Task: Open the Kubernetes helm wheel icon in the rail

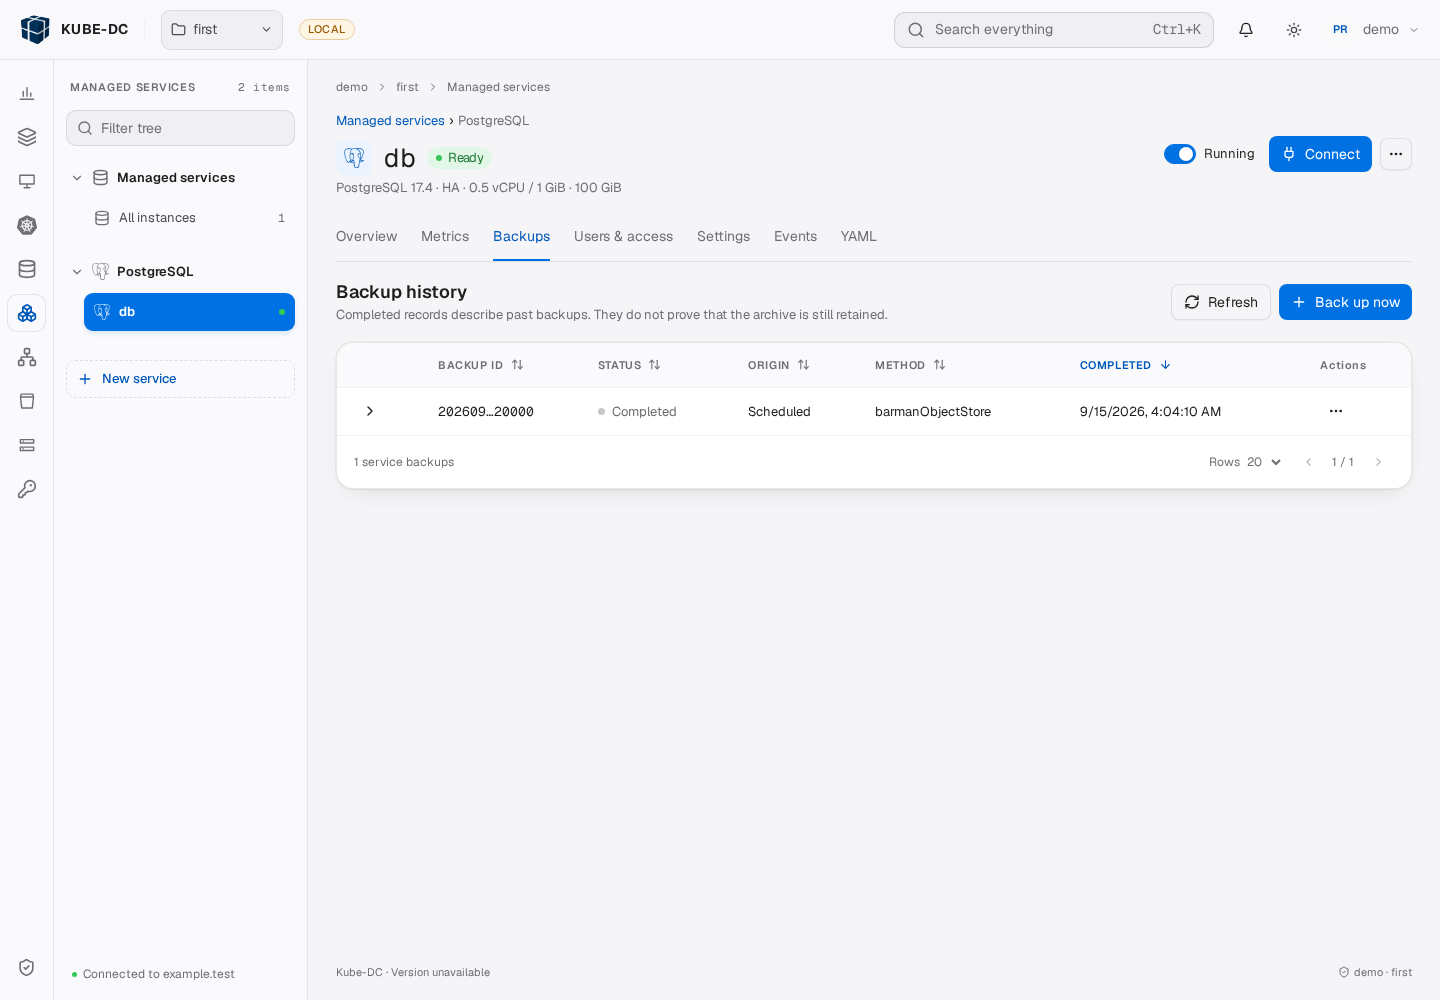Action: coord(27,225)
